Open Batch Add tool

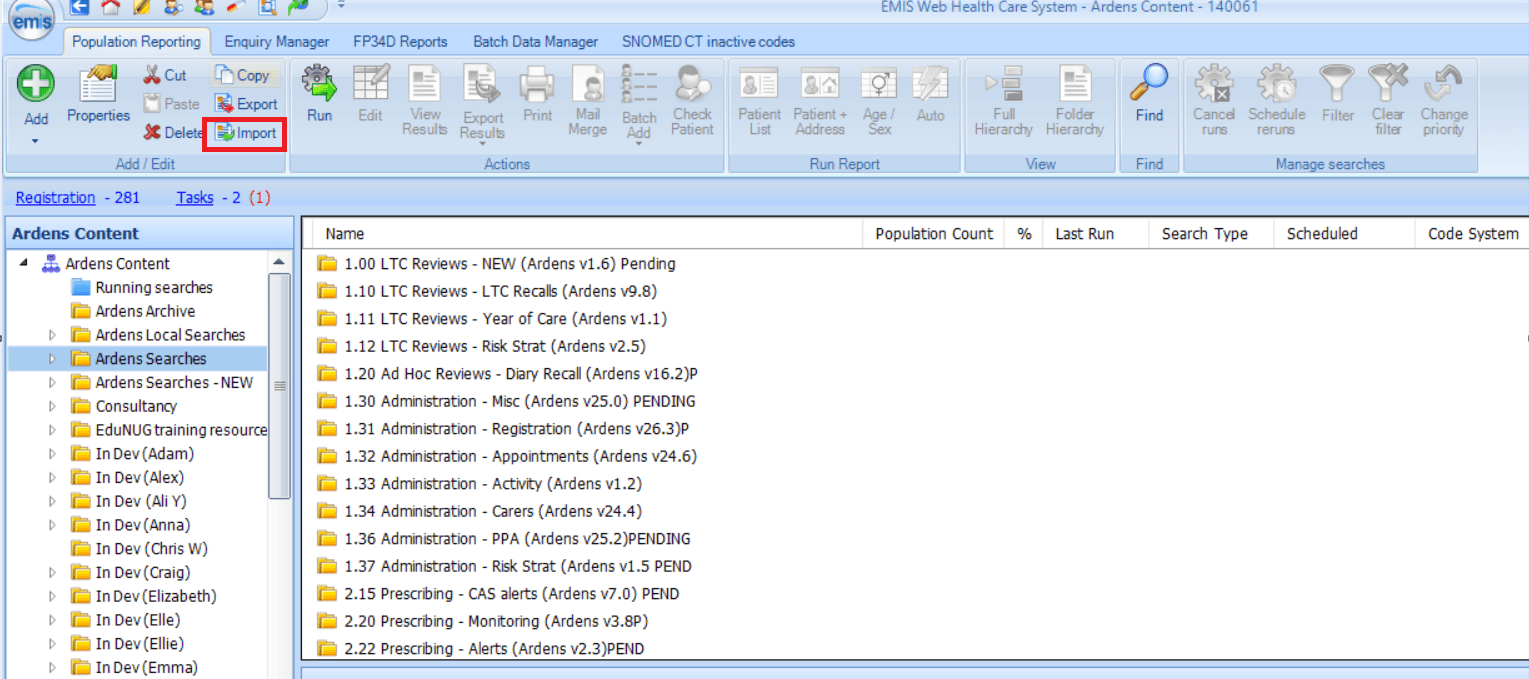point(639,103)
